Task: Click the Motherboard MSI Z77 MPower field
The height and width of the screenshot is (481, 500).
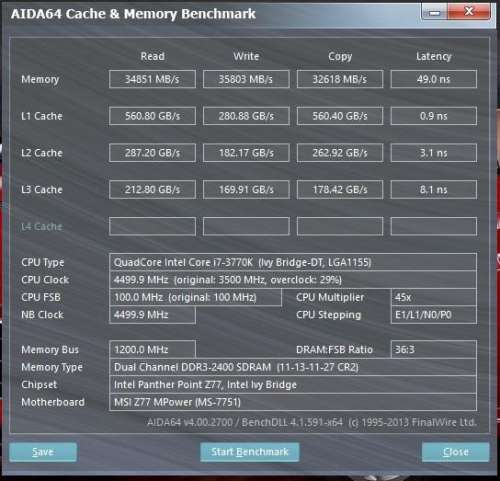Action: pyautogui.click(x=293, y=402)
